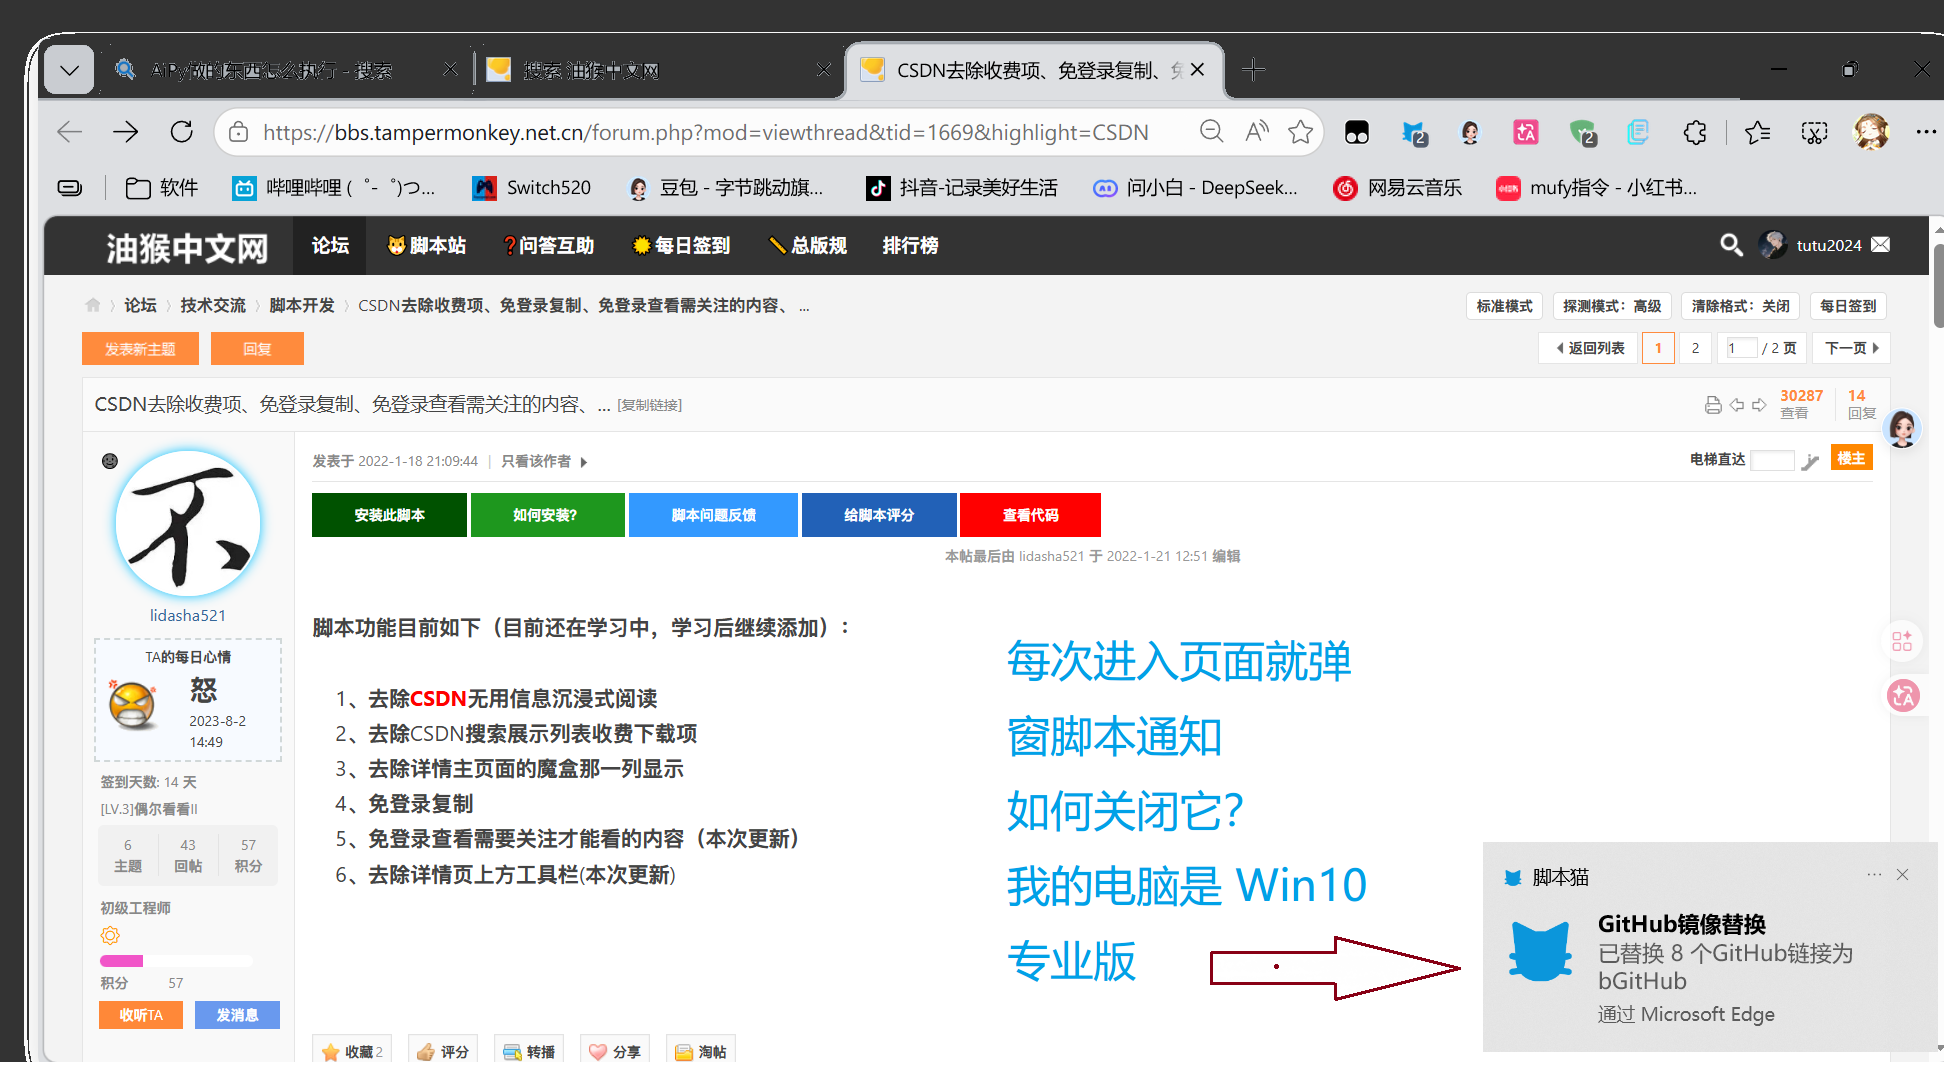1944x1068 pixels.
Task: Open the Extensions puzzle icon
Action: coord(1694,132)
